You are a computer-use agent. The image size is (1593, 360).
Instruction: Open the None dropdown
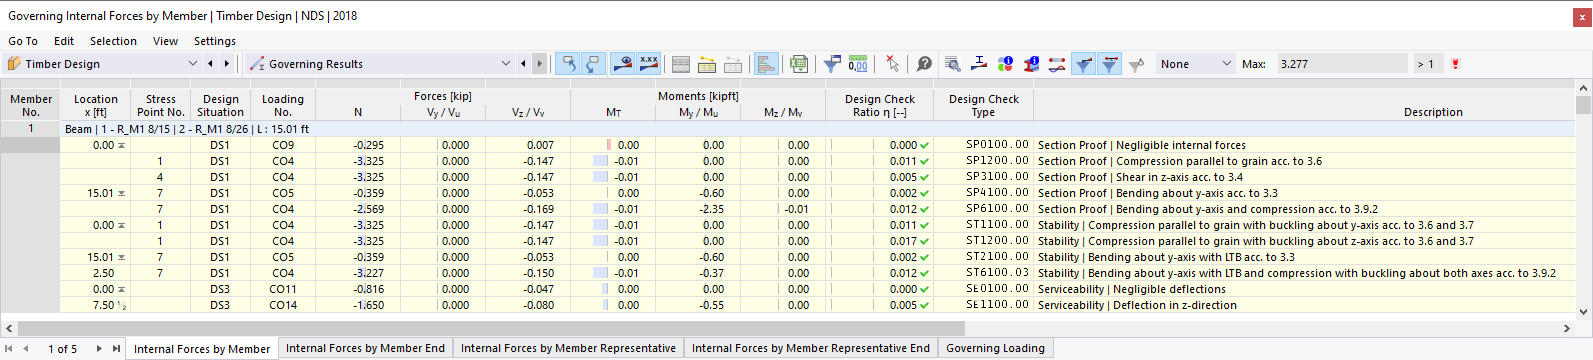pos(1196,64)
